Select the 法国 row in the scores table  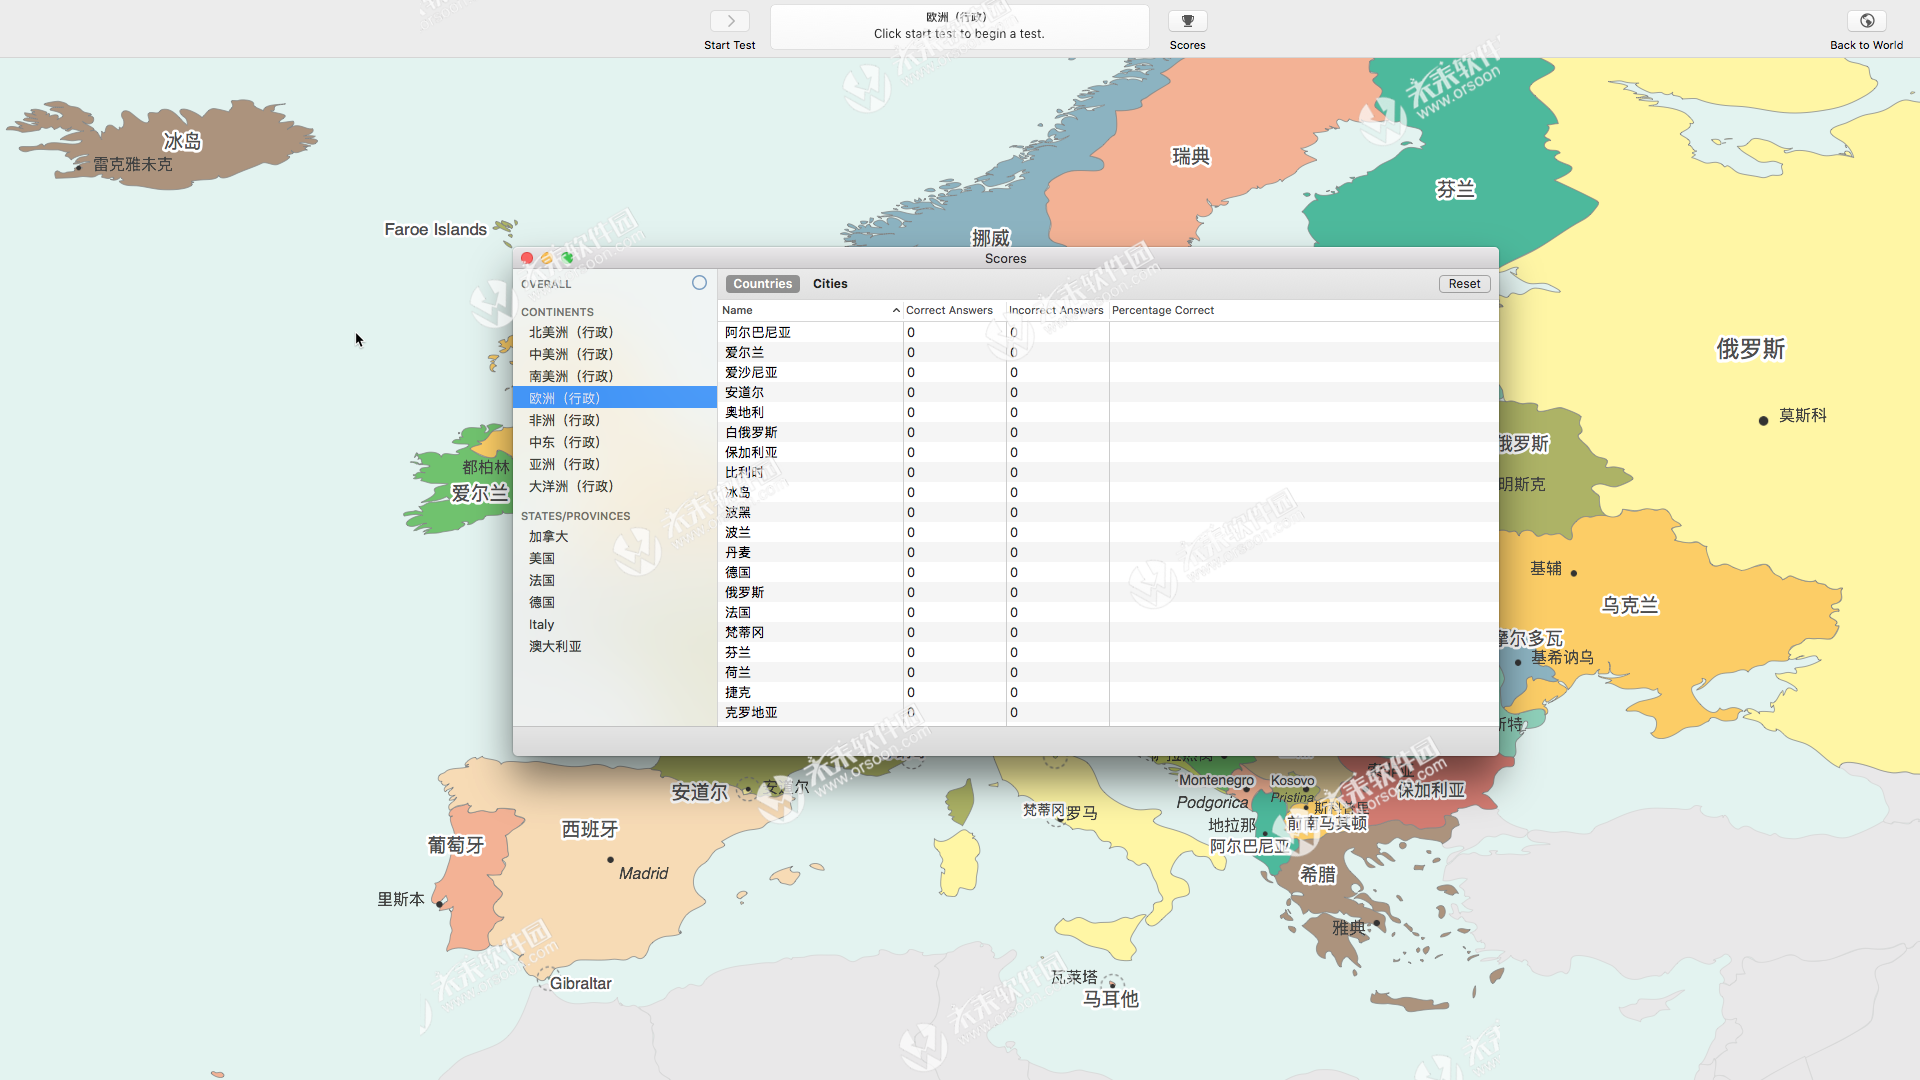(x=1108, y=612)
